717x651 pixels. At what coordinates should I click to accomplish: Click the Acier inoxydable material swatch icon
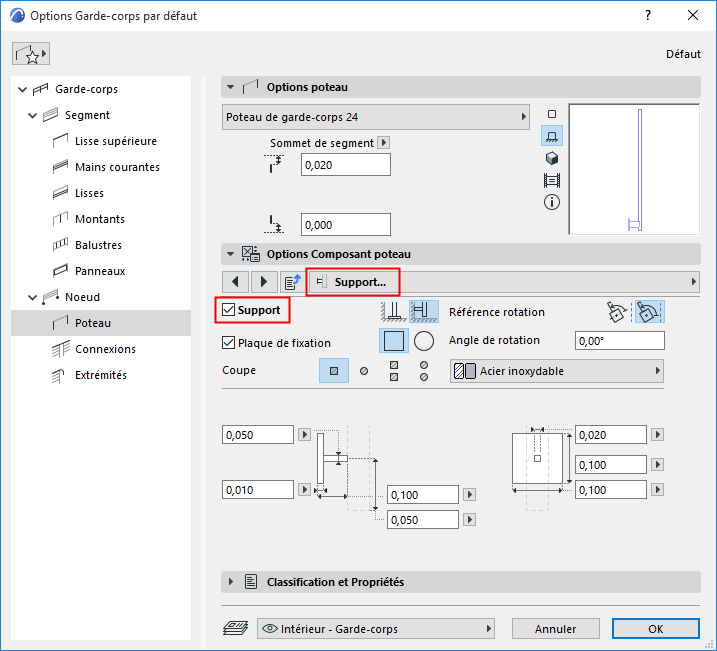pos(465,371)
